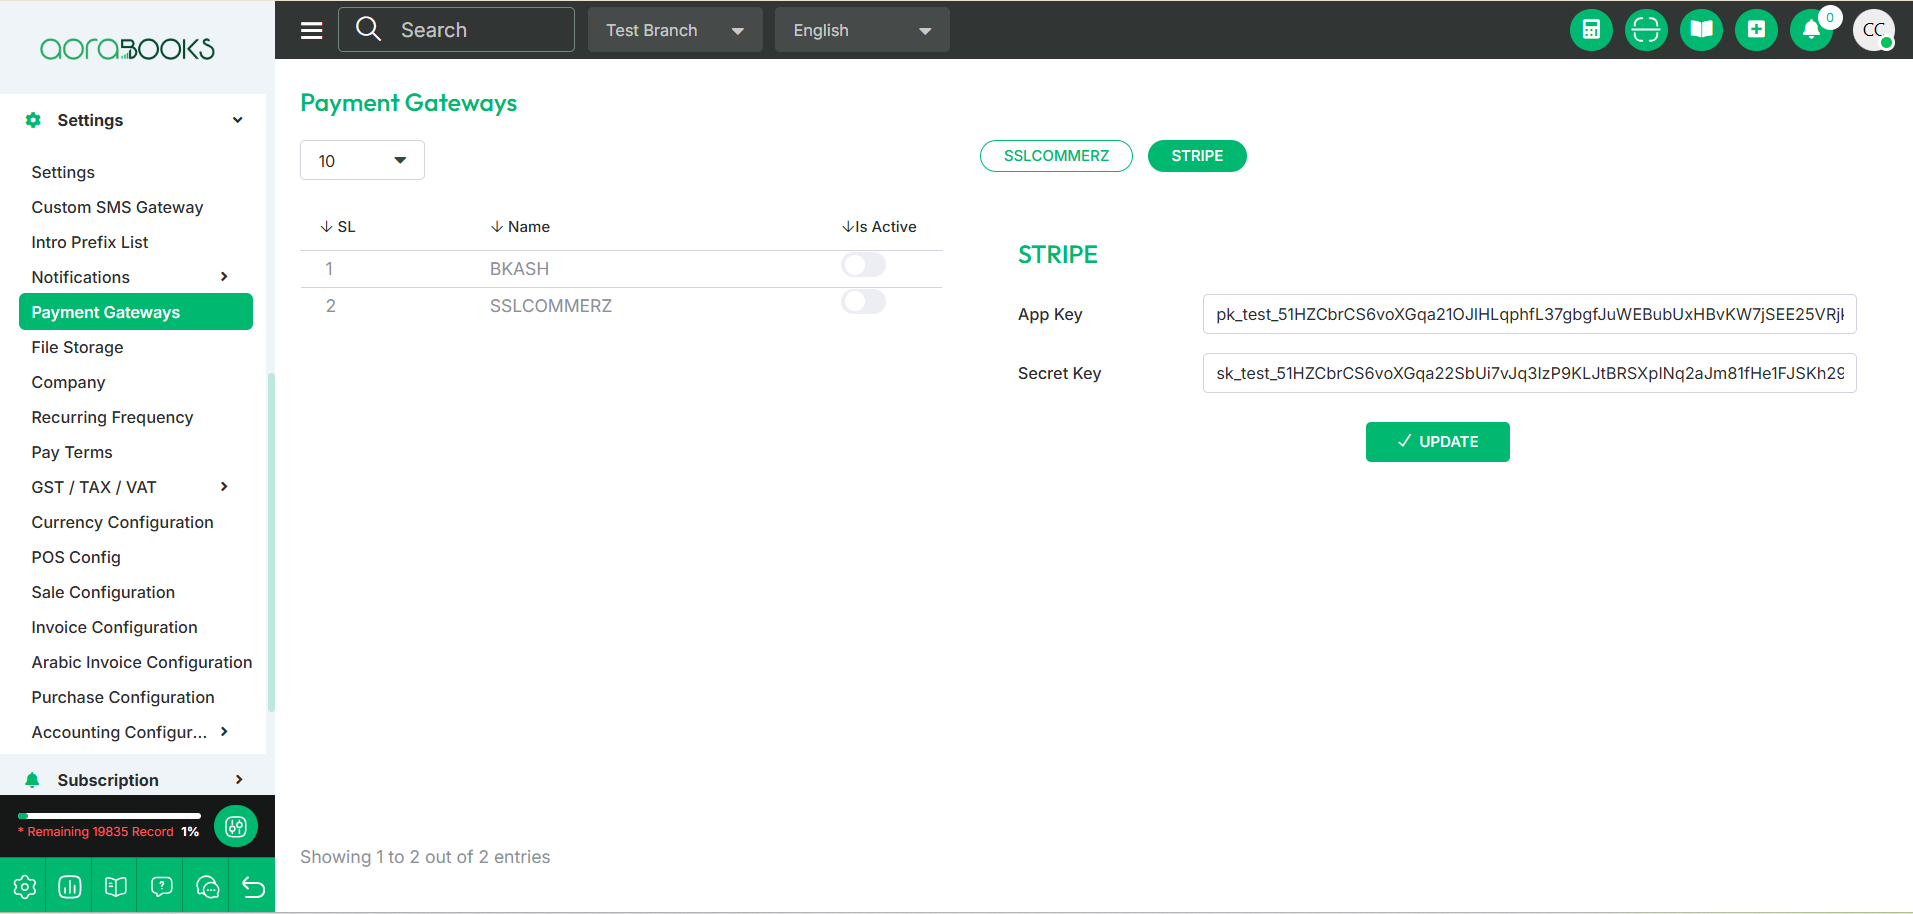Click the return arrow icon at bottom
Image resolution: width=1913 pixels, height=914 pixels.
click(x=253, y=886)
